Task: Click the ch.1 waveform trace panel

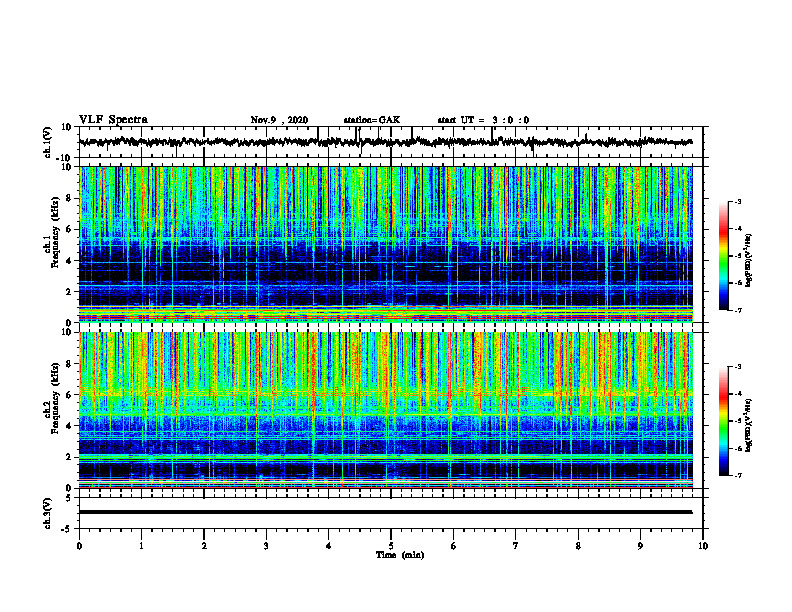Action: pos(391,142)
